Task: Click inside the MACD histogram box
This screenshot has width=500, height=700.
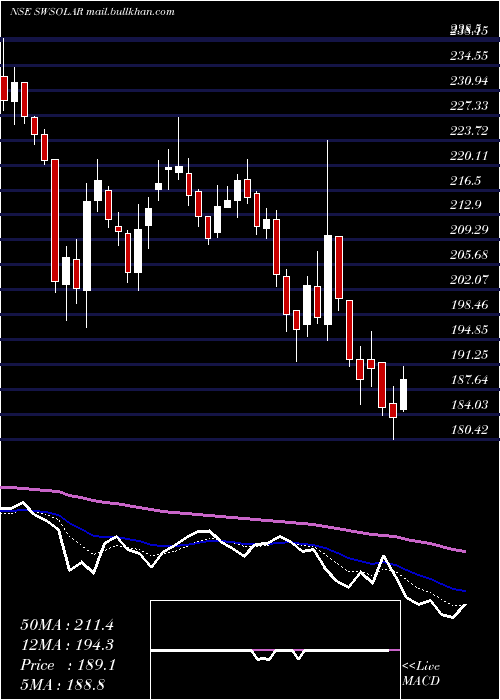Action: [x=275, y=650]
